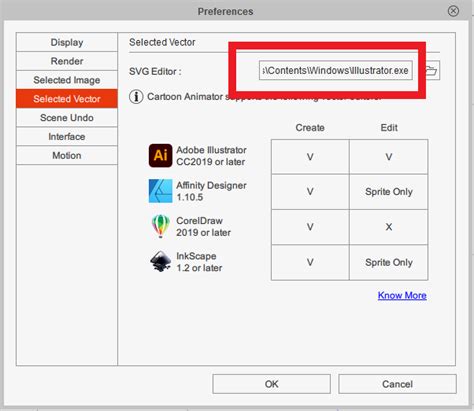Select the Selected Vector tab

(67, 99)
